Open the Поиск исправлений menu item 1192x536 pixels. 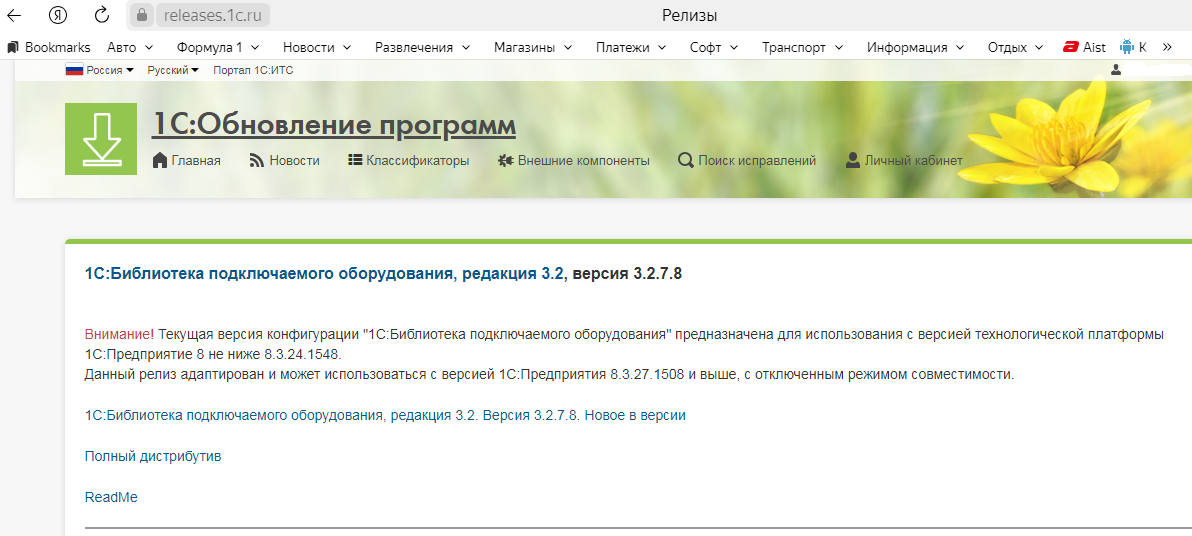coord(747,160)
